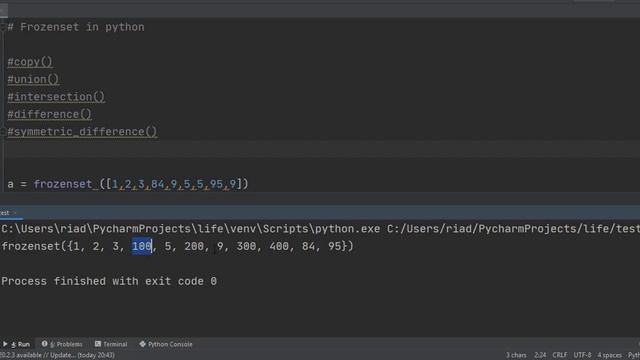Click the number 95 in the list
The height and width of the screenshot is (360, 640).
216,184
